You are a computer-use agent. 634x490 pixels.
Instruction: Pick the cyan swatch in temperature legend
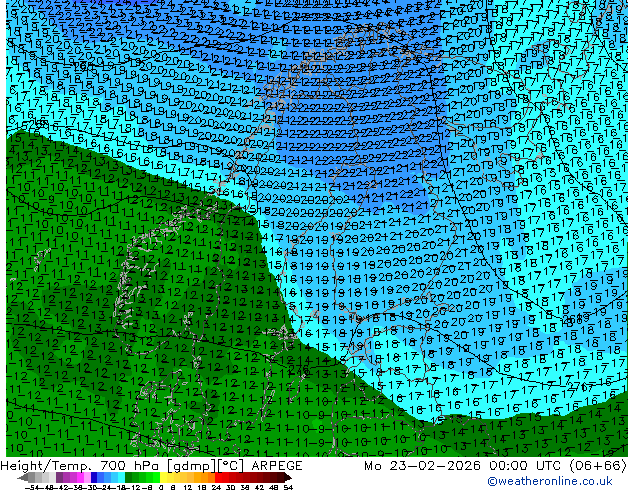coord(121,478)
